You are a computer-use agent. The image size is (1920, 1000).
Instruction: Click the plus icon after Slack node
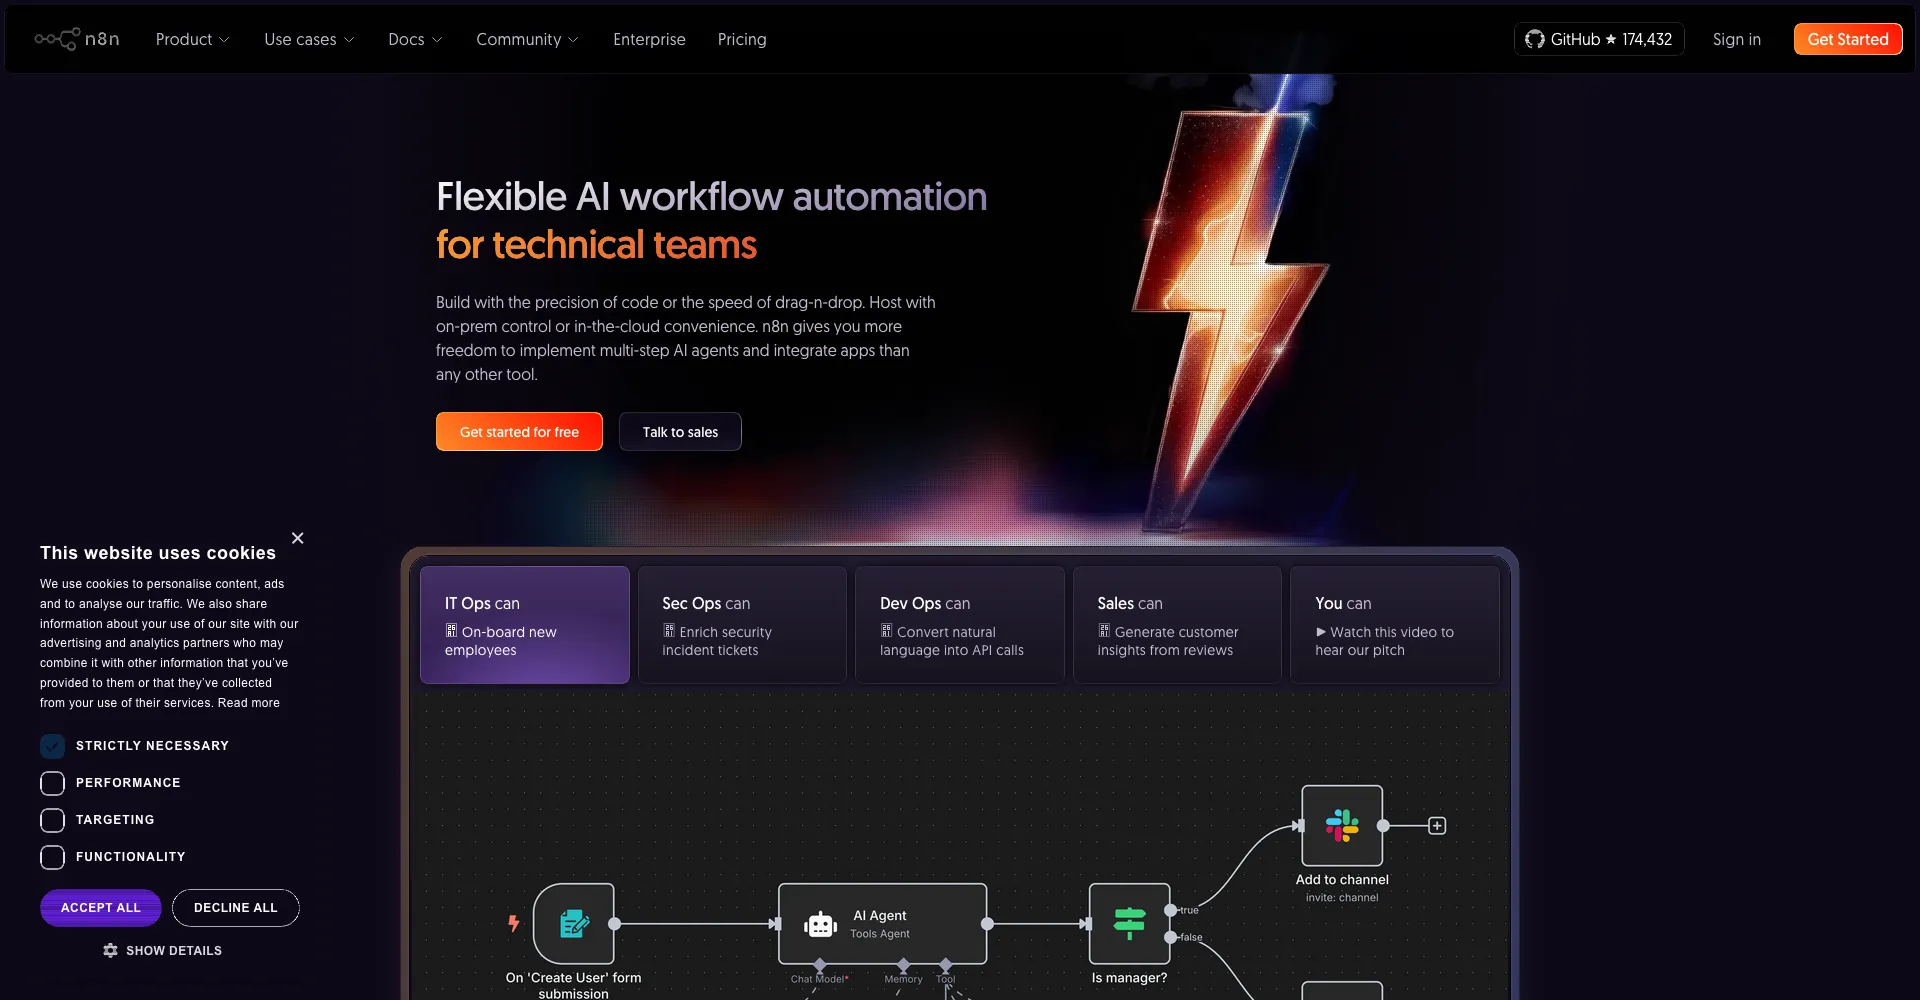pyautogui.click(x=1437, y=826)
